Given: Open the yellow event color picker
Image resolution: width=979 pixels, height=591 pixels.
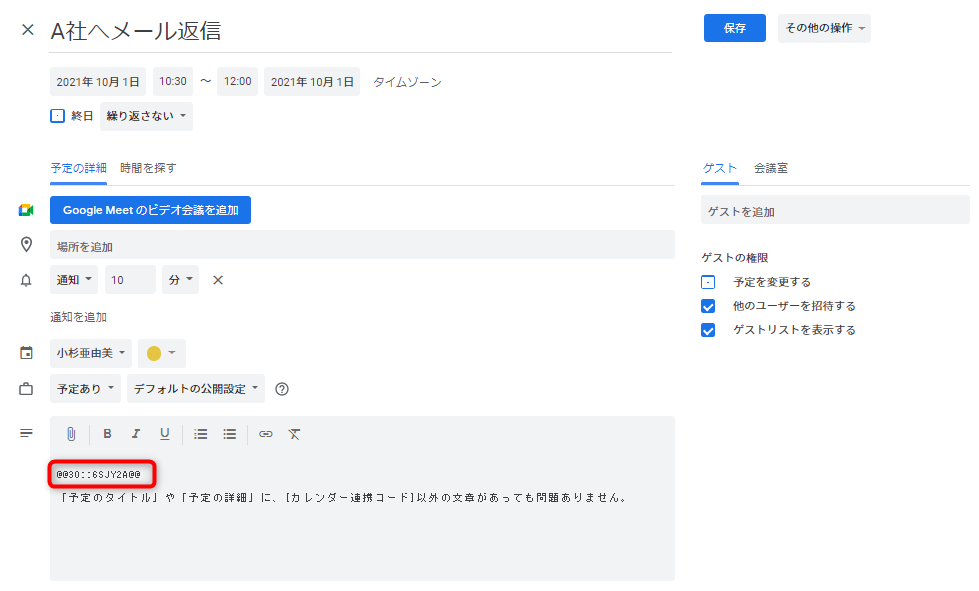Looking at the screenshot, I should tap(162, 353).
